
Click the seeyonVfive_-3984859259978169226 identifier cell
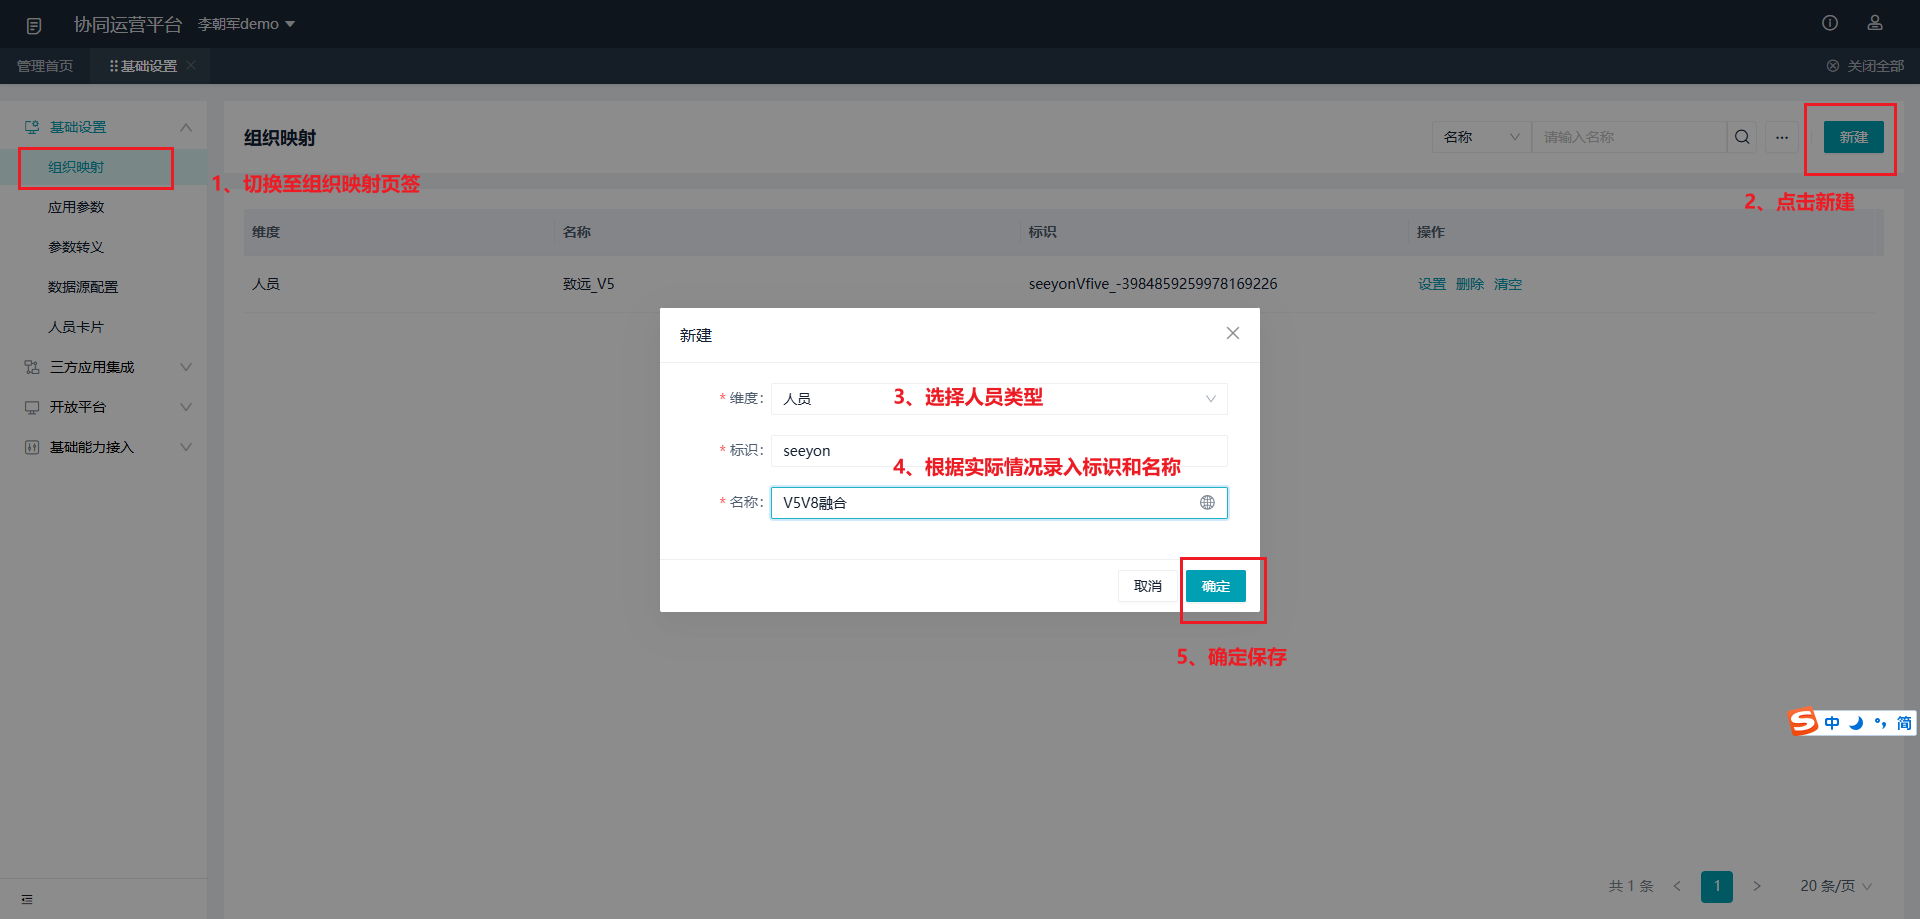tap(1153, 284)
